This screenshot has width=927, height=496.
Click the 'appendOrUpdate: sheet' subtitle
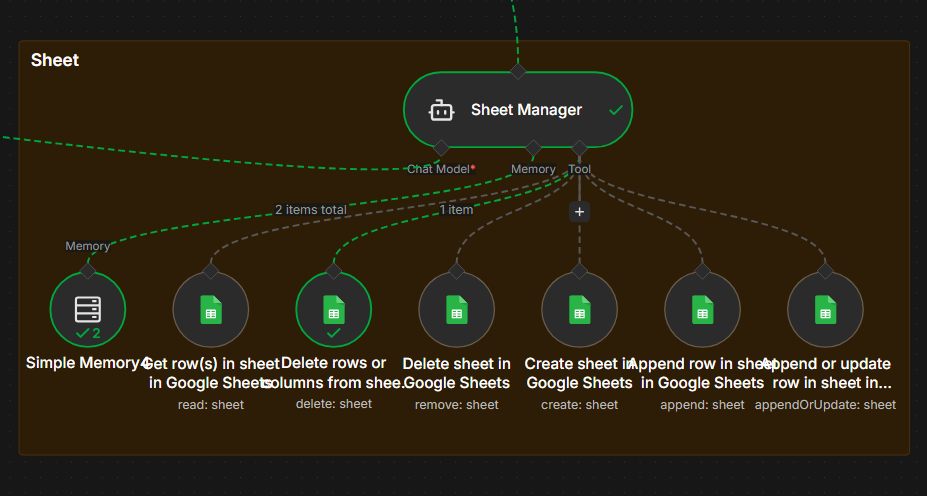pos(825,405)
